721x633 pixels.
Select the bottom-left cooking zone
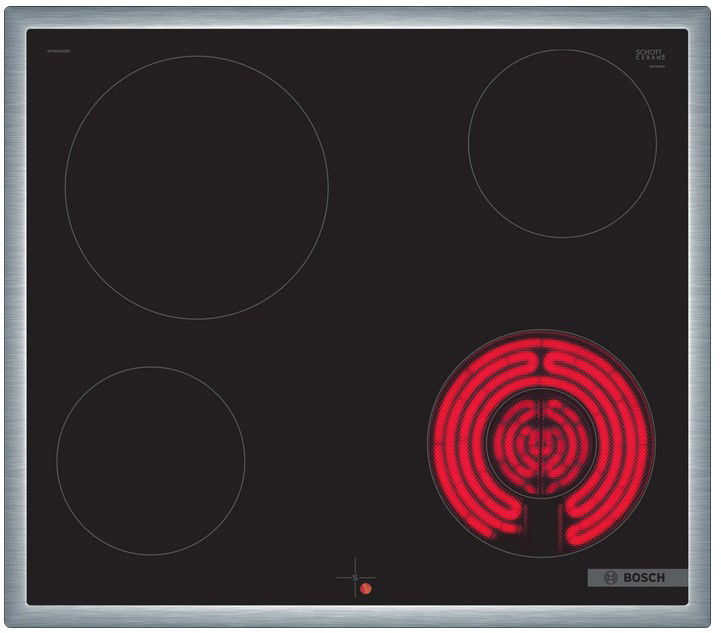pyautogui.click(x=151, y=460)
